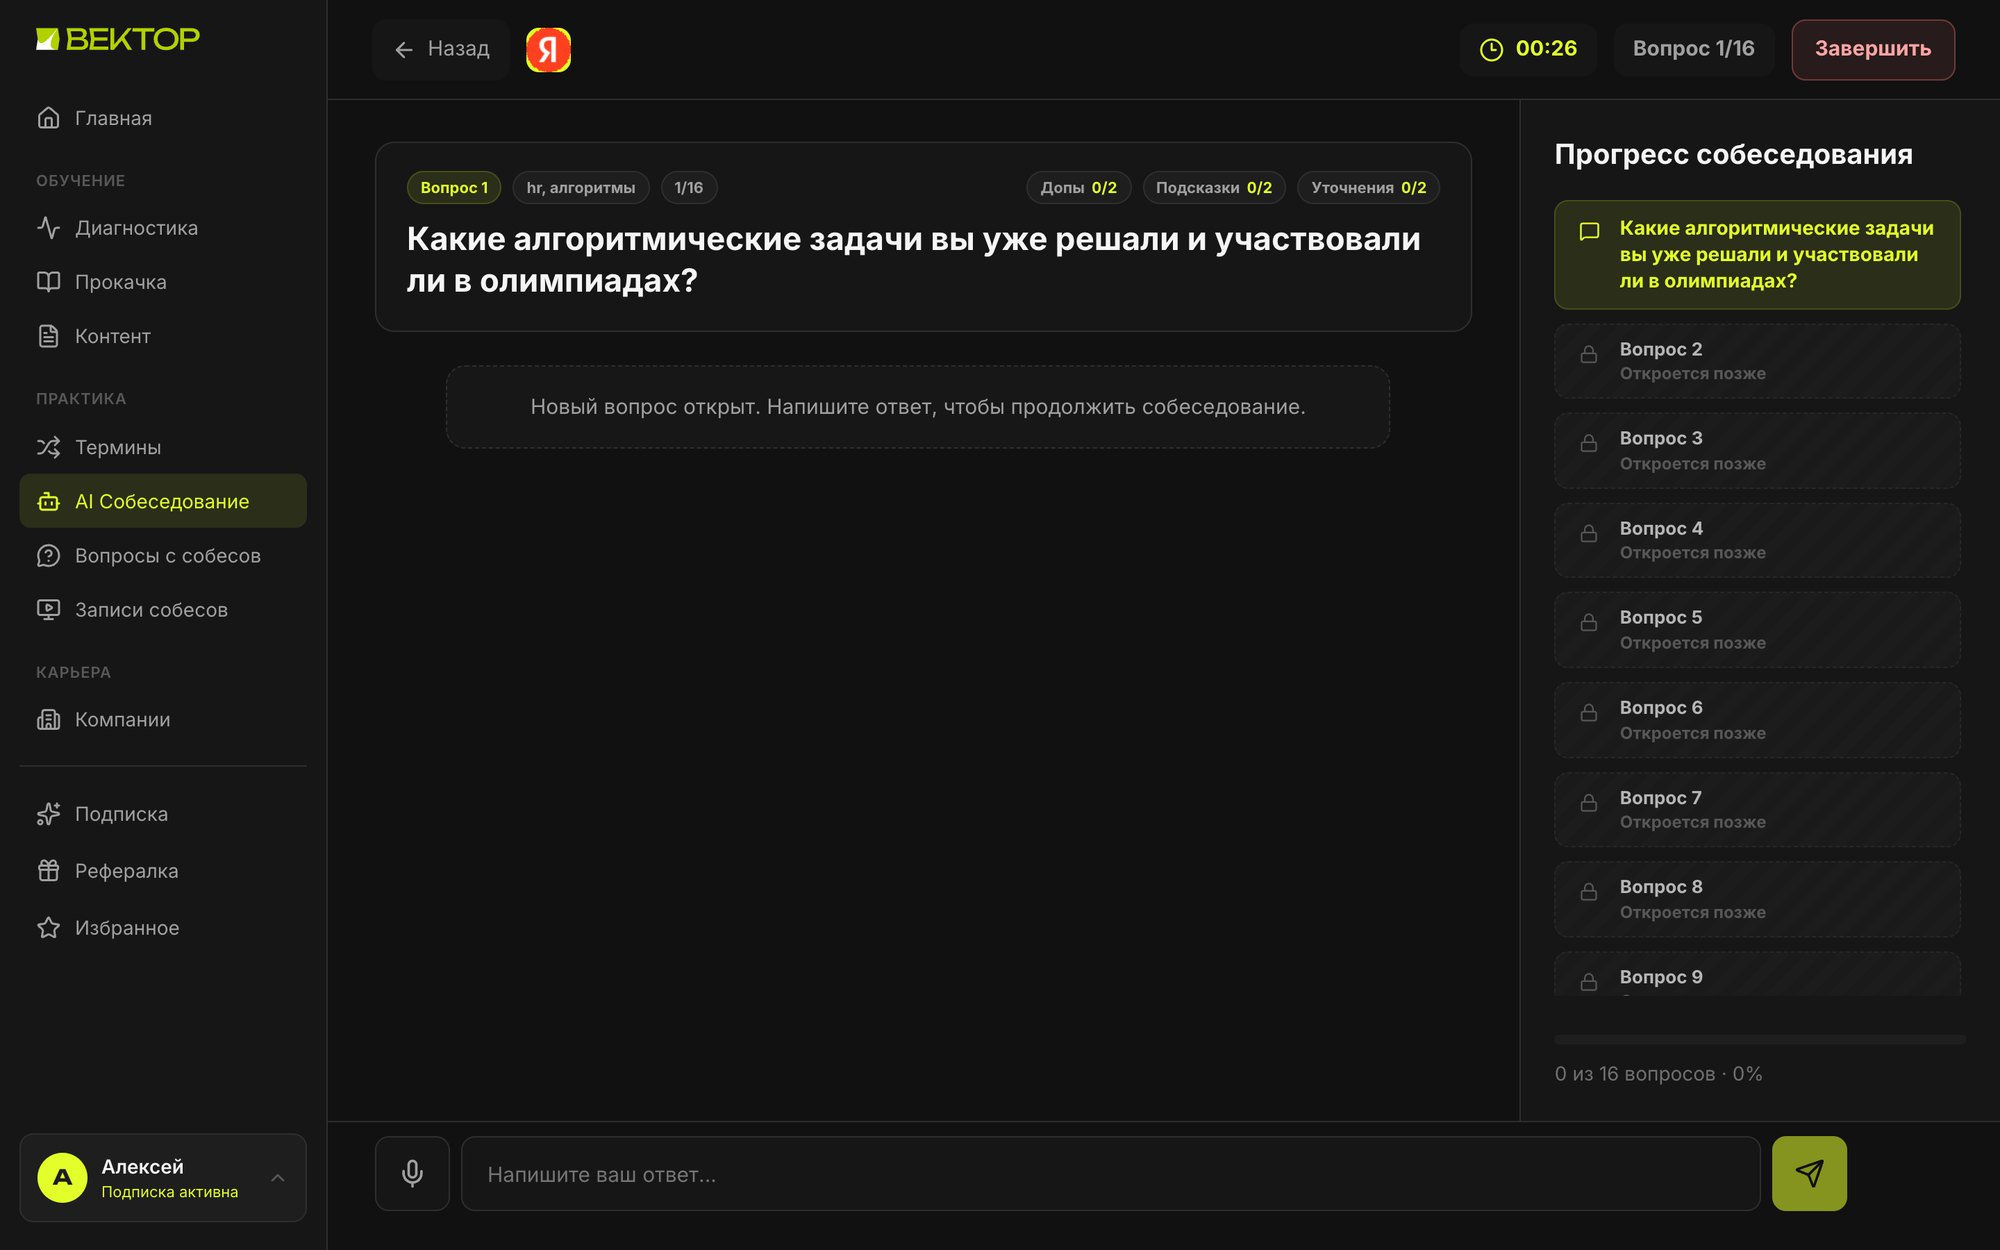This screenshot has width=2000, height=1250.
Task: Click the Контент document icon
Action: (x=48, y=336)
